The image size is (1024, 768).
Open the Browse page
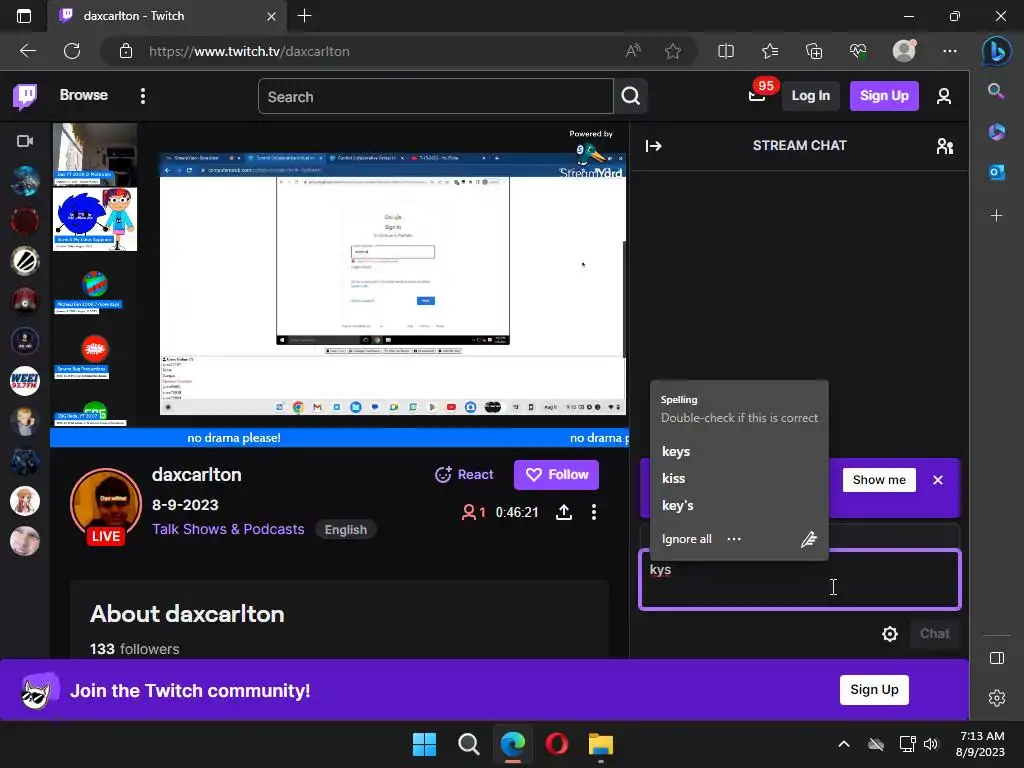click(x=84, y=95)
